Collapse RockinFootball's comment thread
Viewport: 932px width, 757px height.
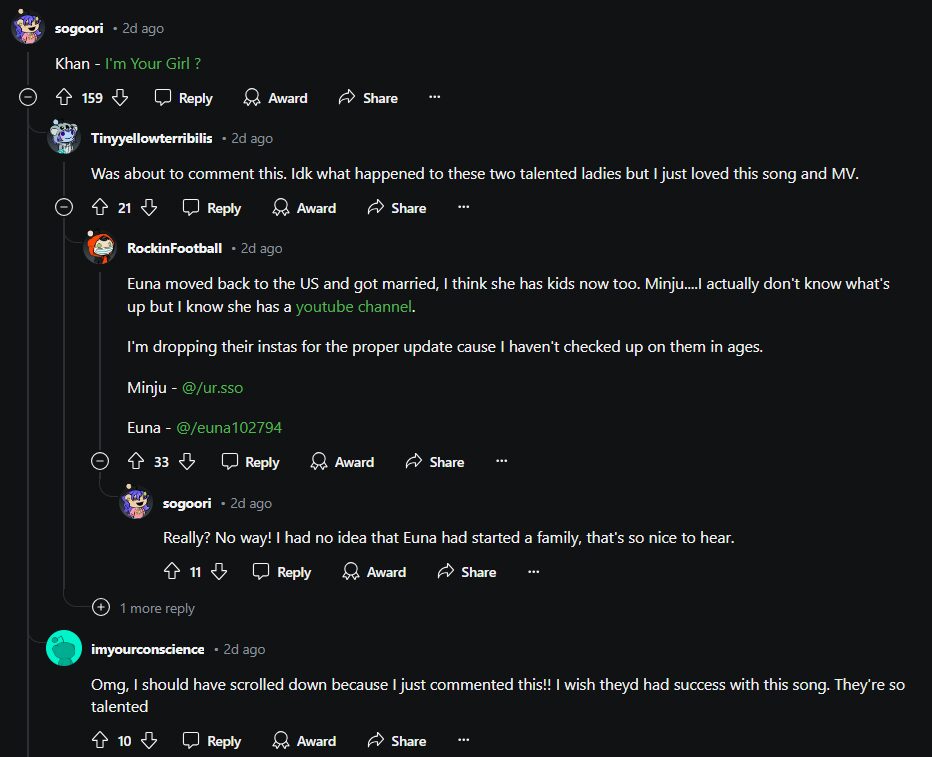(x=100, y=462)
